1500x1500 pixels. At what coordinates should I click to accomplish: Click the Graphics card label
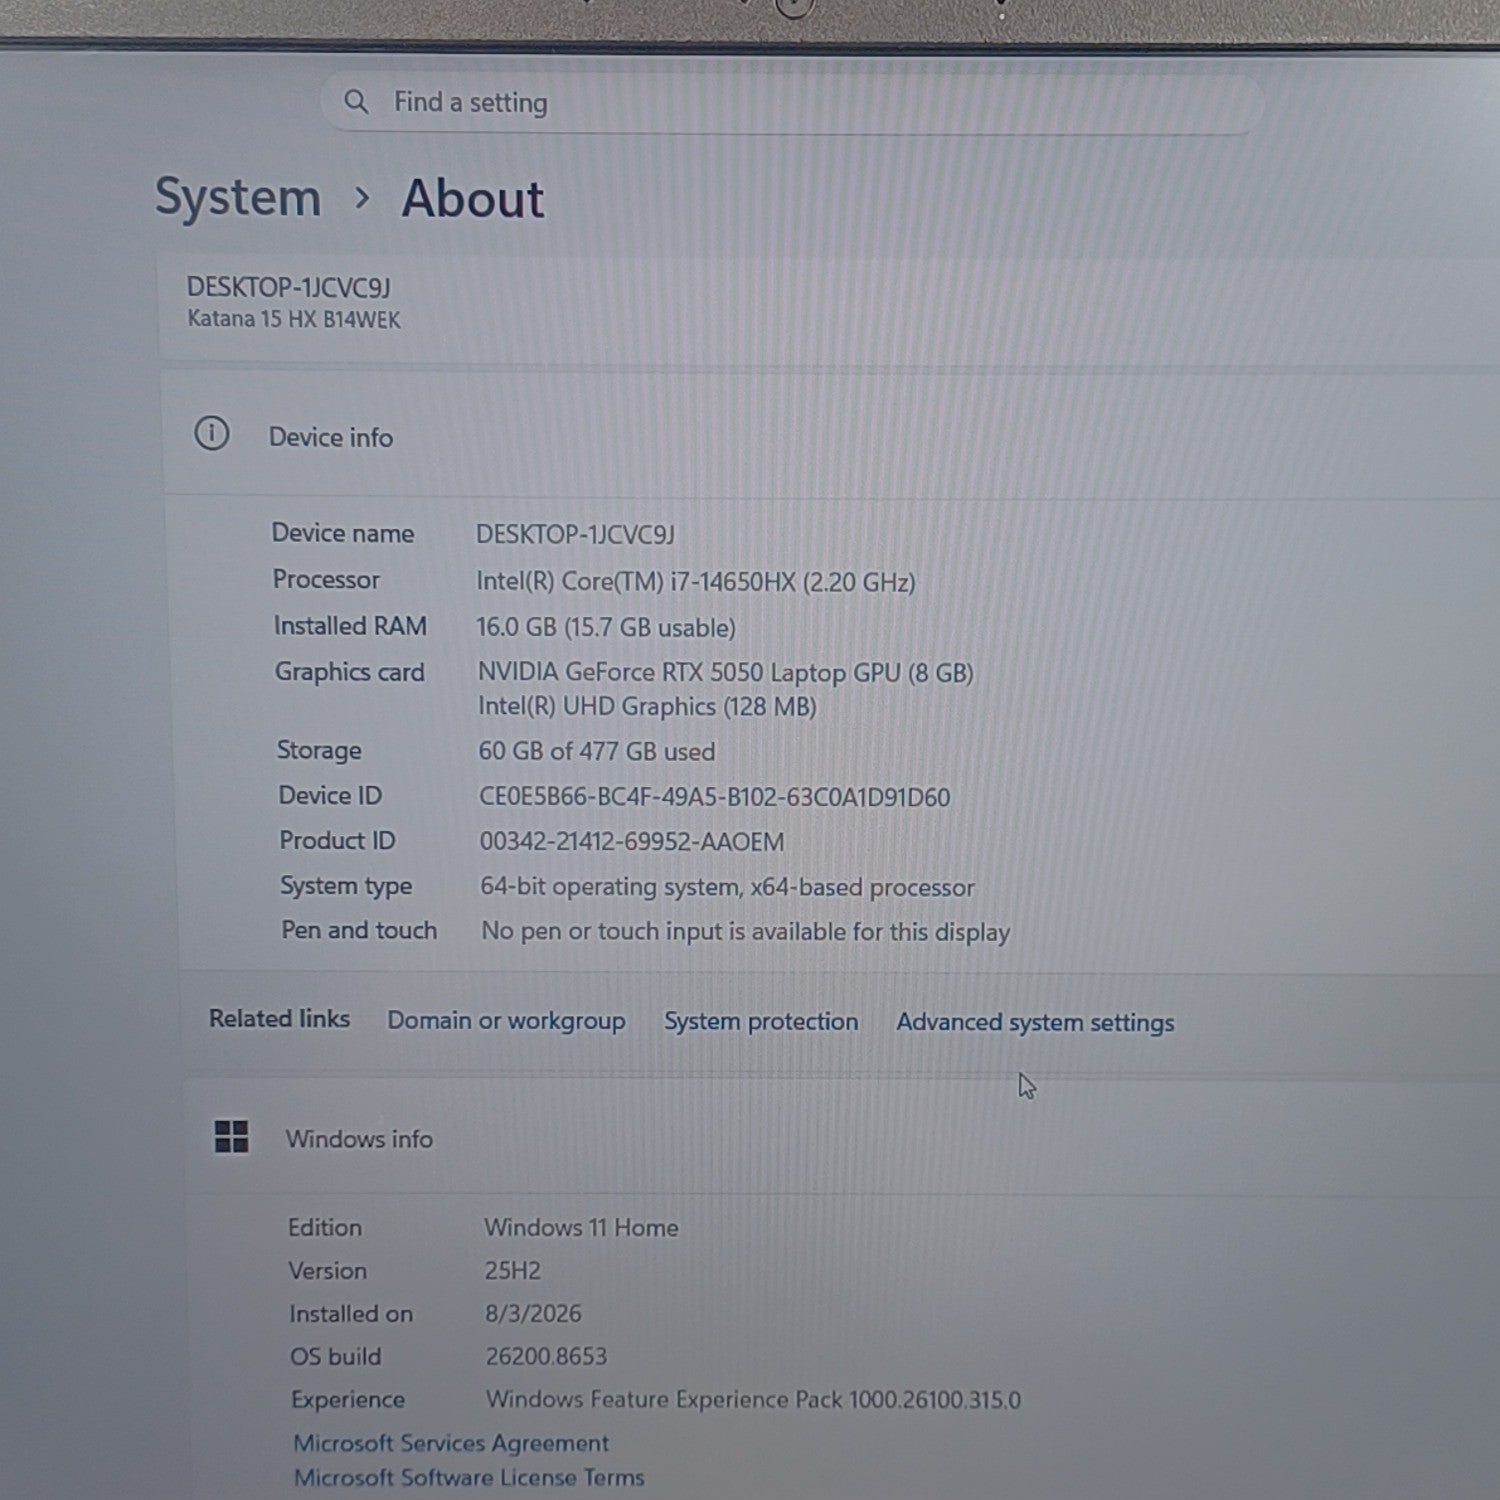pos(350,672)
